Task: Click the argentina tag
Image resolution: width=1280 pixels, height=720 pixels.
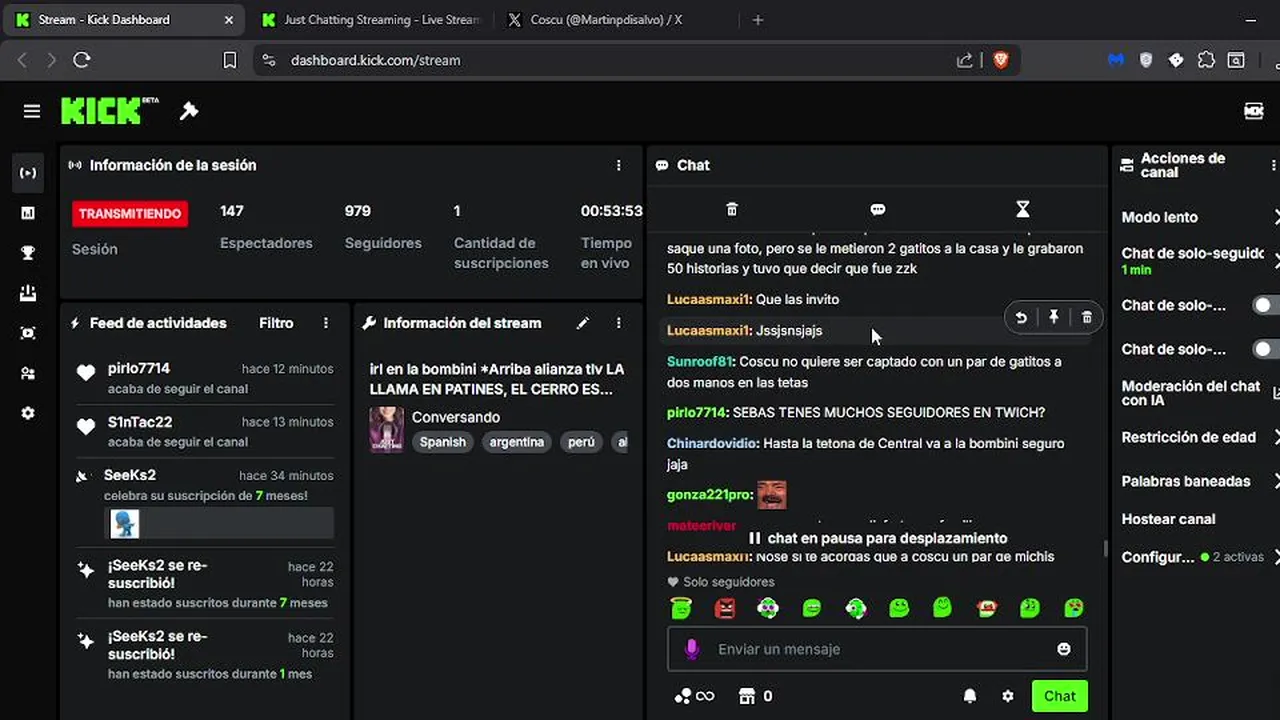Action: 517,442
